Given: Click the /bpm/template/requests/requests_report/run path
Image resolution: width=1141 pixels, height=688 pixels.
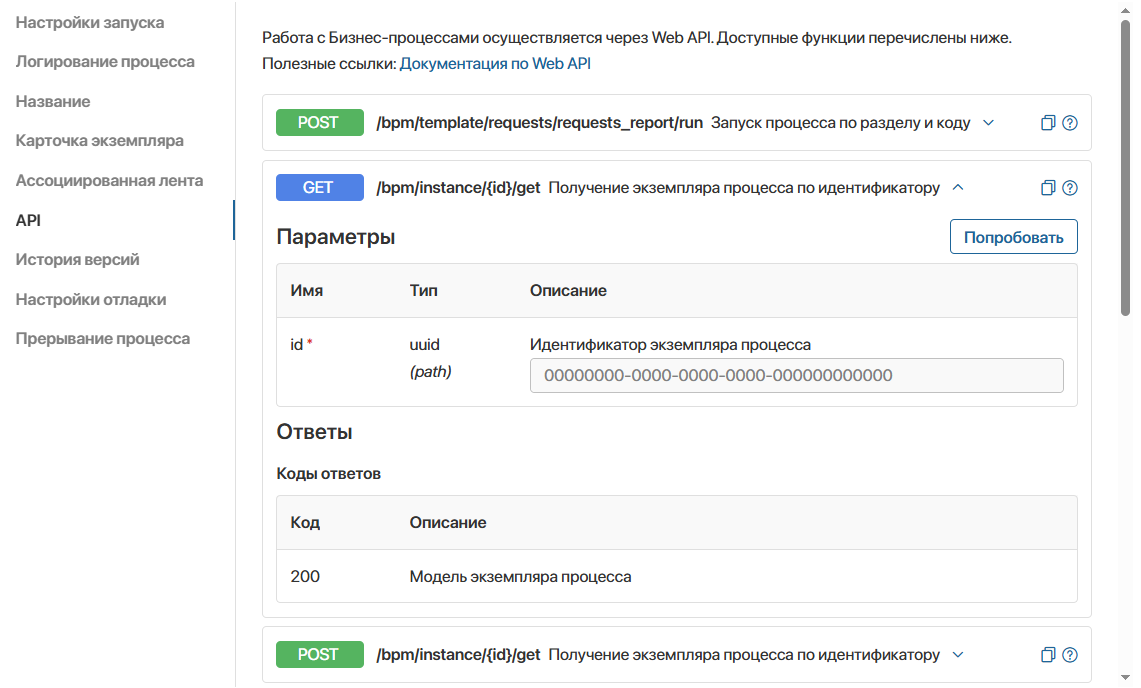Looking at the screenshot, I should click(539, 123).
